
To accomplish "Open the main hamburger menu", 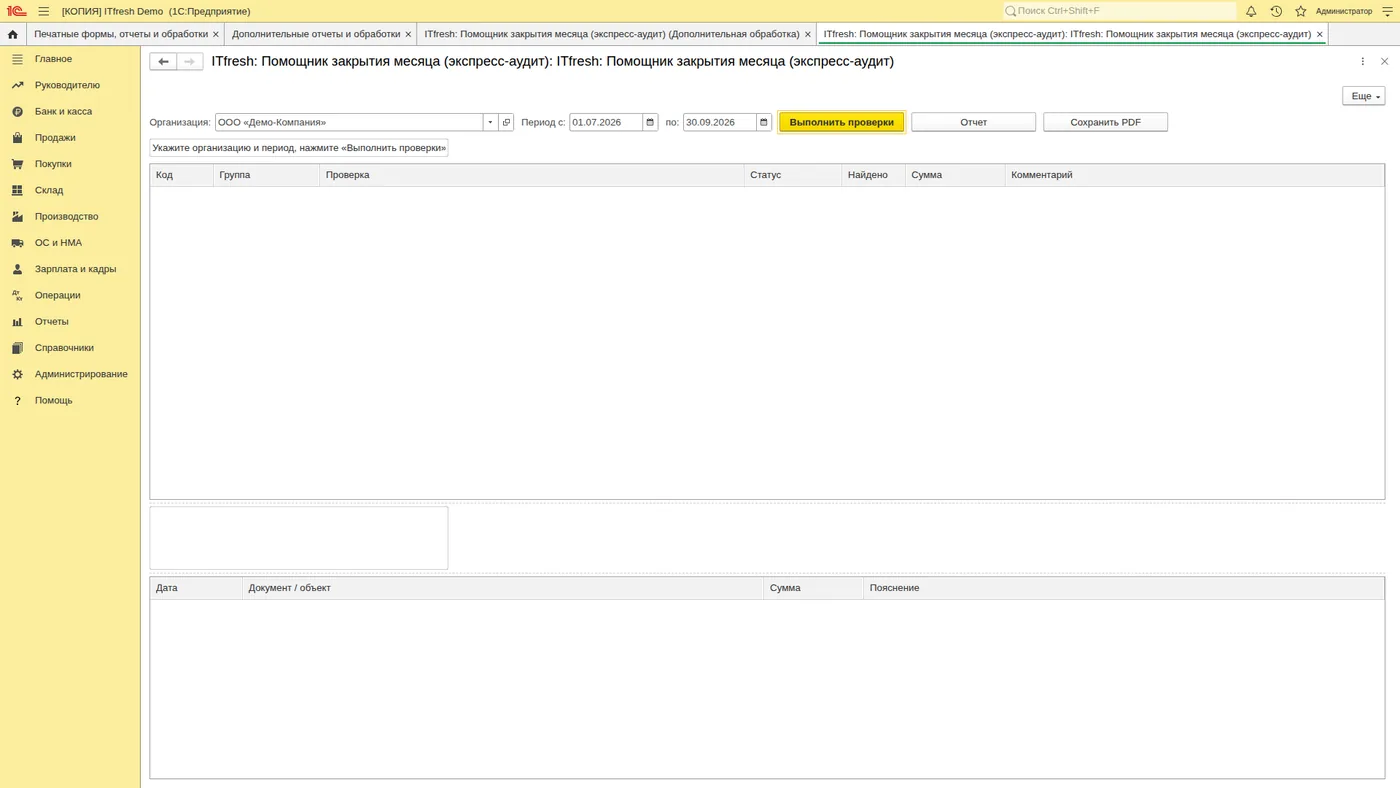I will pyautogui.click(x=44, y=11).
